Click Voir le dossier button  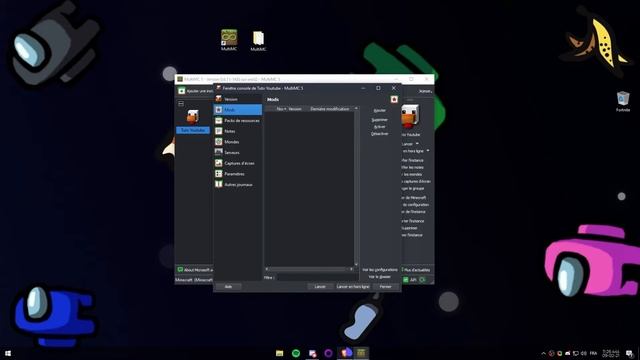[x=380, y=277]
